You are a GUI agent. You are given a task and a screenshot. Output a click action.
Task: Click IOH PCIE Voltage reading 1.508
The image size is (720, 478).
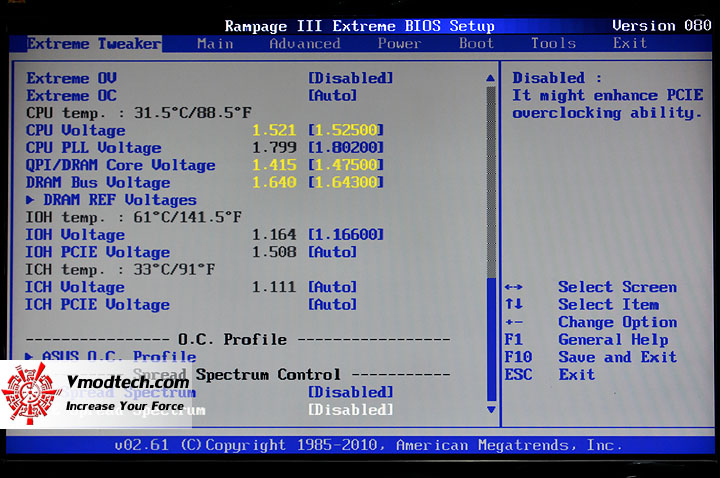click(274, 252)
